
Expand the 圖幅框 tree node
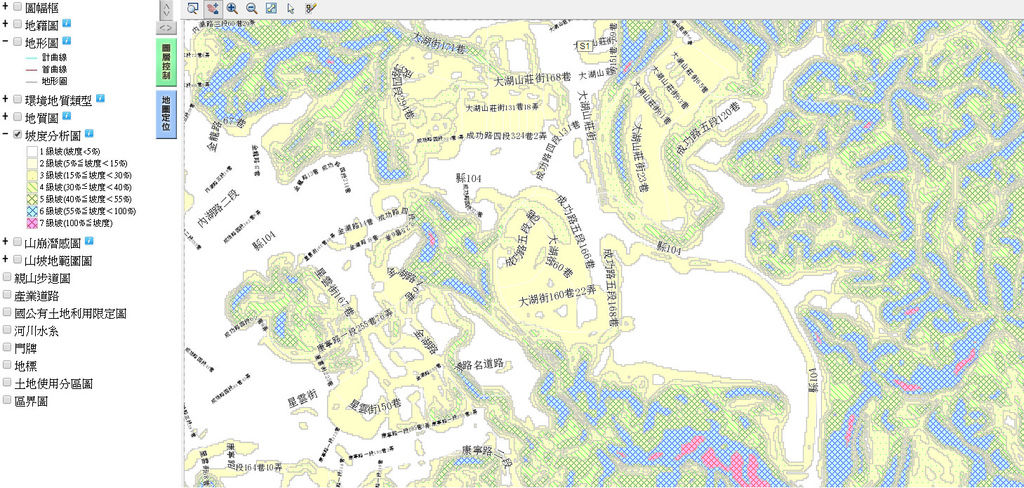tap(5, 7)
